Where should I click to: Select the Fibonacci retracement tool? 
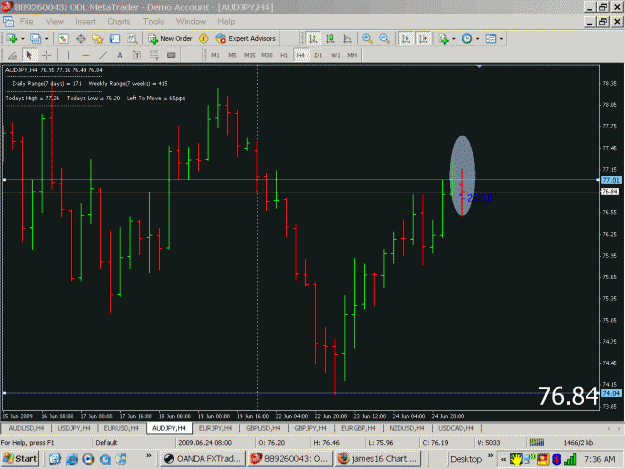(x=154, y=55)
